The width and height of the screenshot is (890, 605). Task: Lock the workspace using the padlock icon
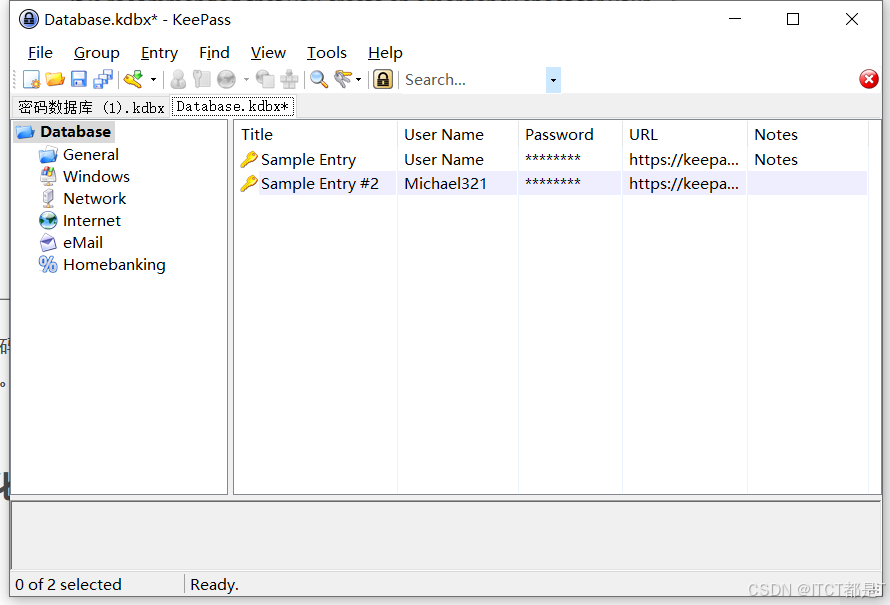[x=382, y=79]
